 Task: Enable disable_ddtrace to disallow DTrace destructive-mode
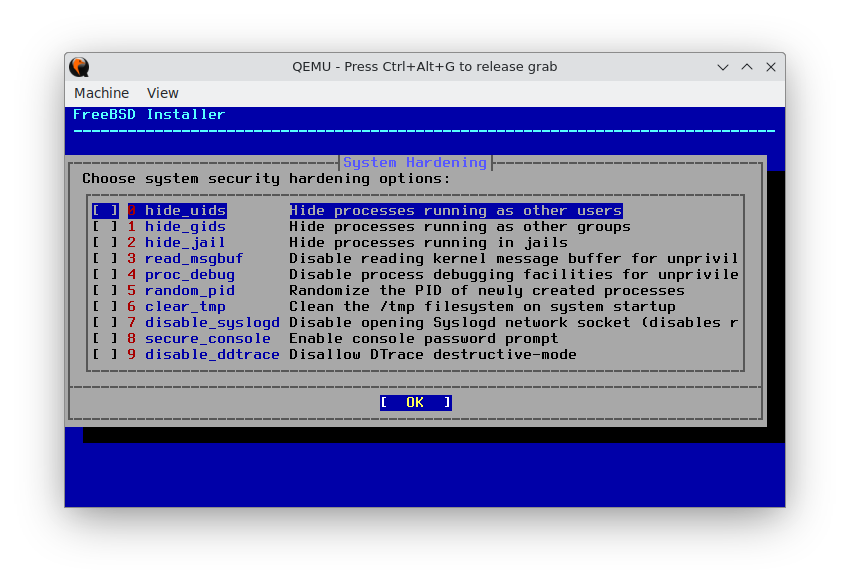tap(104, 354)
